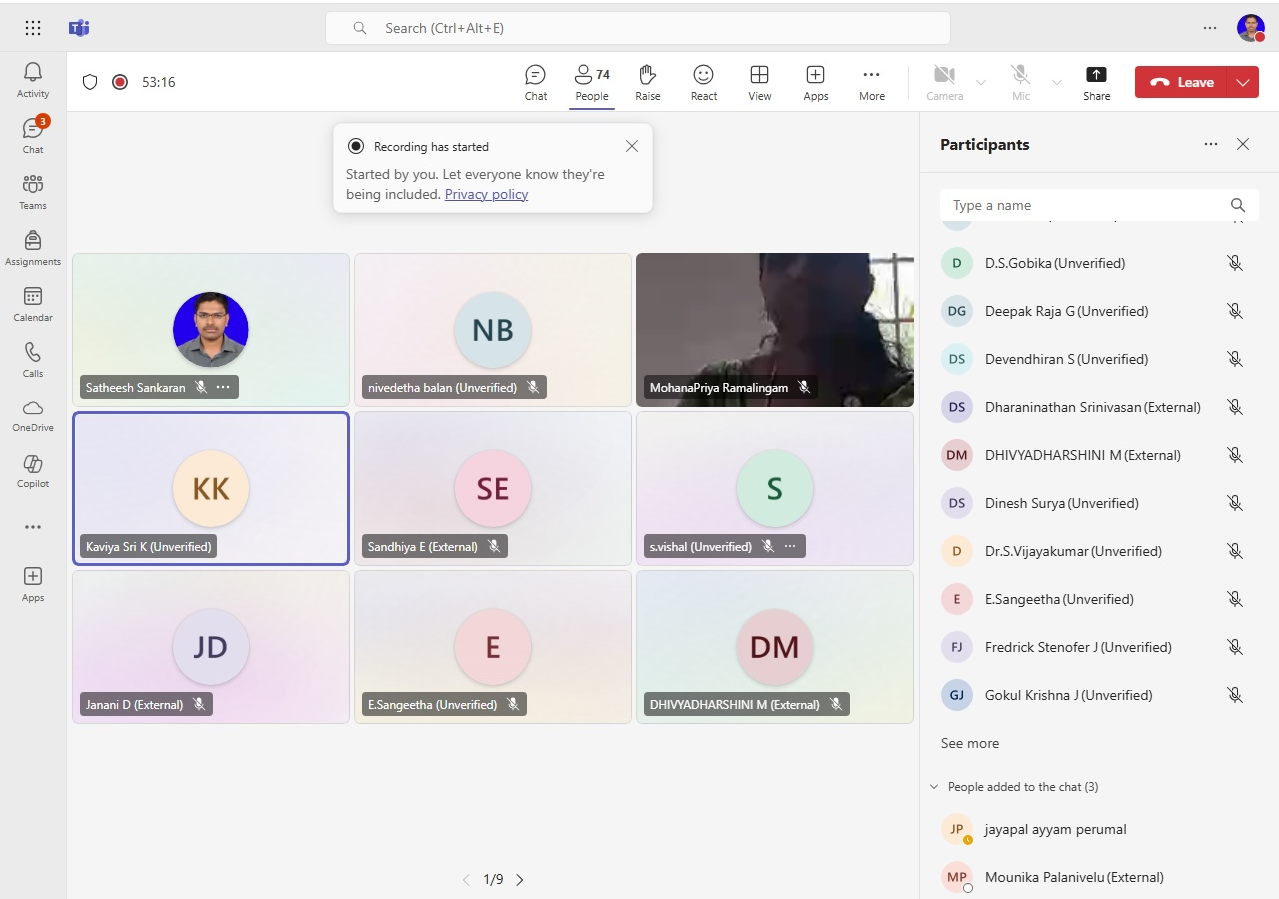Go to next page of video gallery

tap(520, 880)
